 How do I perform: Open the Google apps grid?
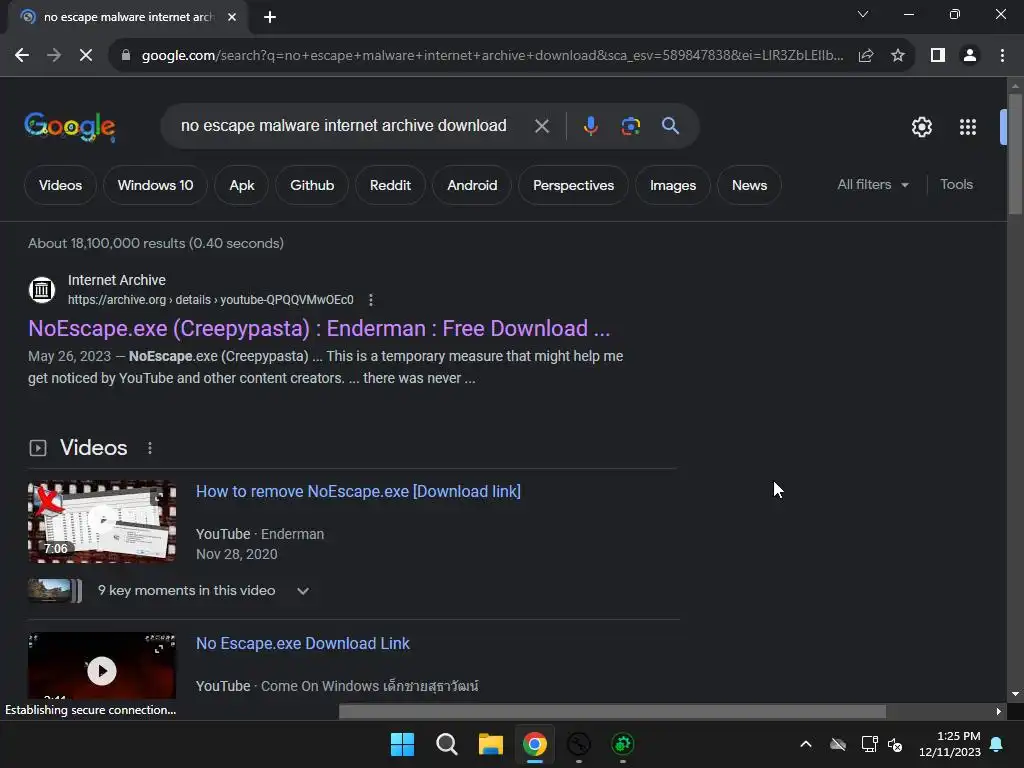(x=968, y=127)
